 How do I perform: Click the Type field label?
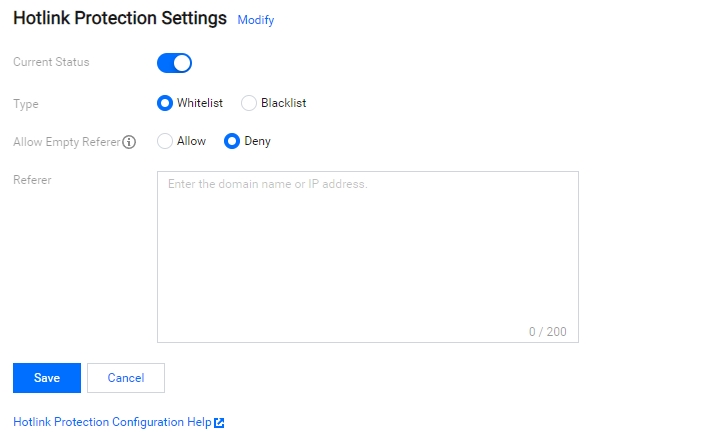26,104
